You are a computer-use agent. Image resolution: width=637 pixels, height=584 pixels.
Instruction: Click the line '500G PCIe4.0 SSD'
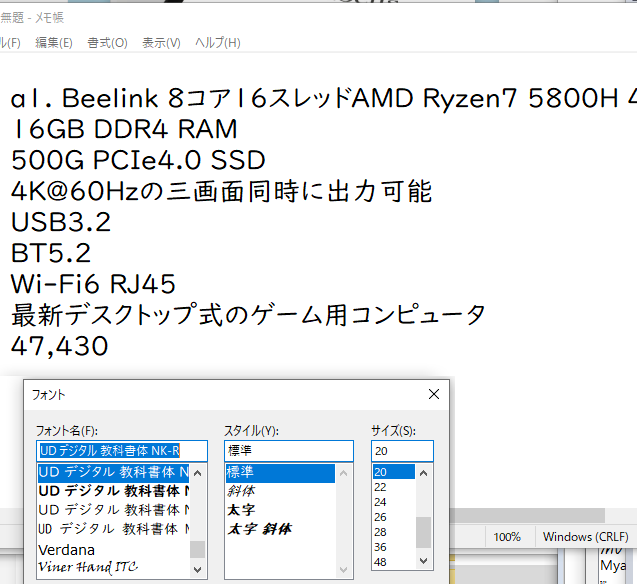[138, 160]
